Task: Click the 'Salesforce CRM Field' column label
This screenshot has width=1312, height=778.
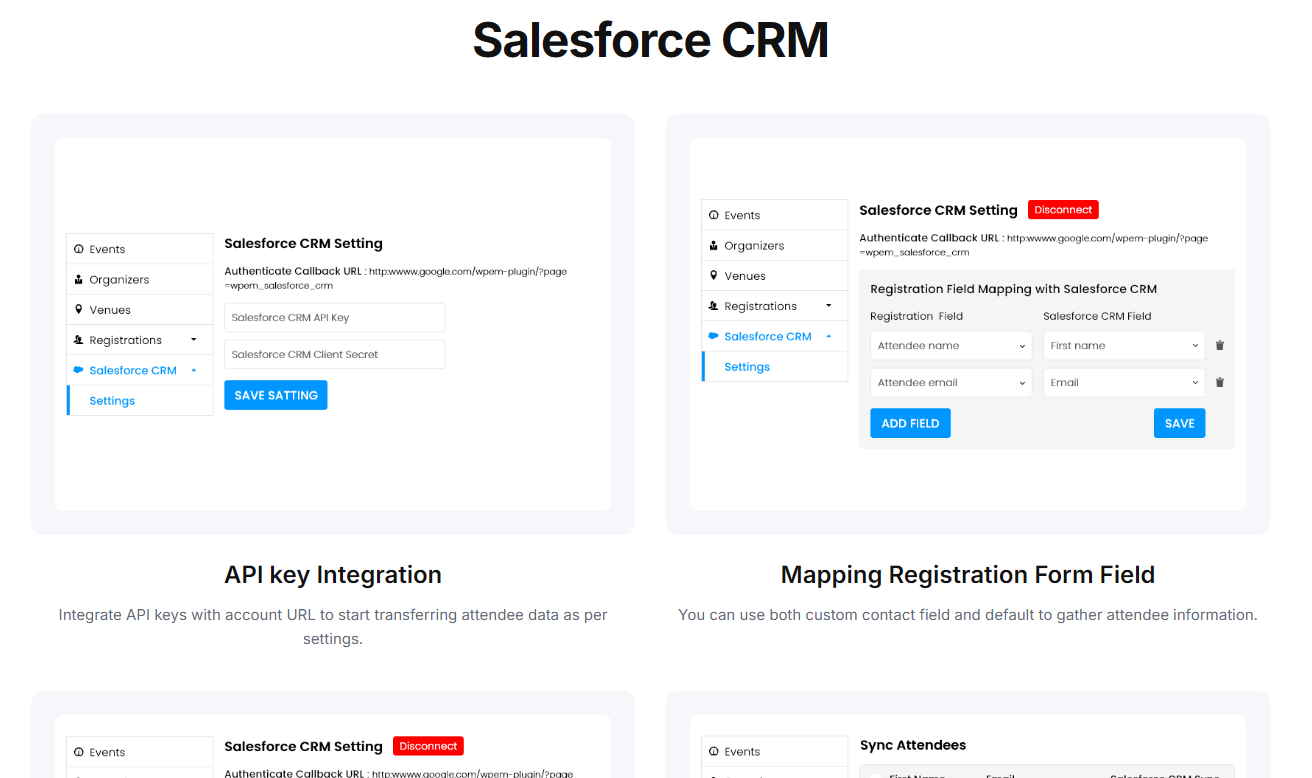Action: tap(1097, 316)
